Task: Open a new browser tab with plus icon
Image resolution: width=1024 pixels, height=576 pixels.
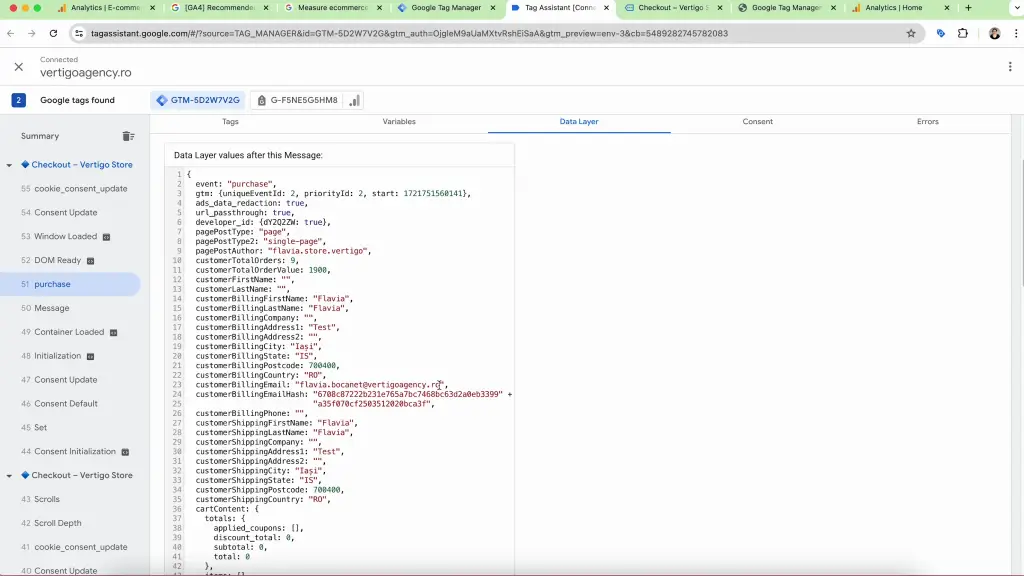Action: point(968,8)
